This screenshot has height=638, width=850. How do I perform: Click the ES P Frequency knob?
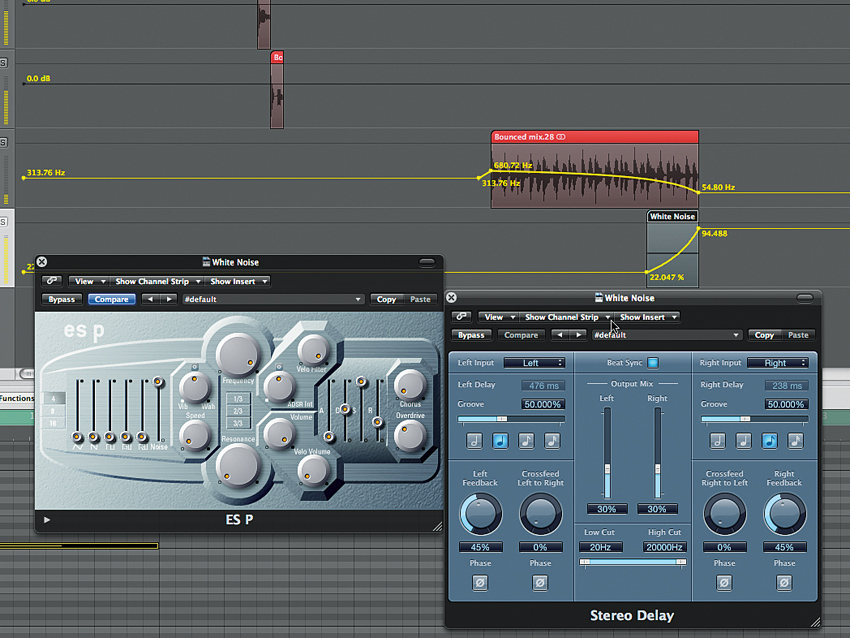pos(237,355)
